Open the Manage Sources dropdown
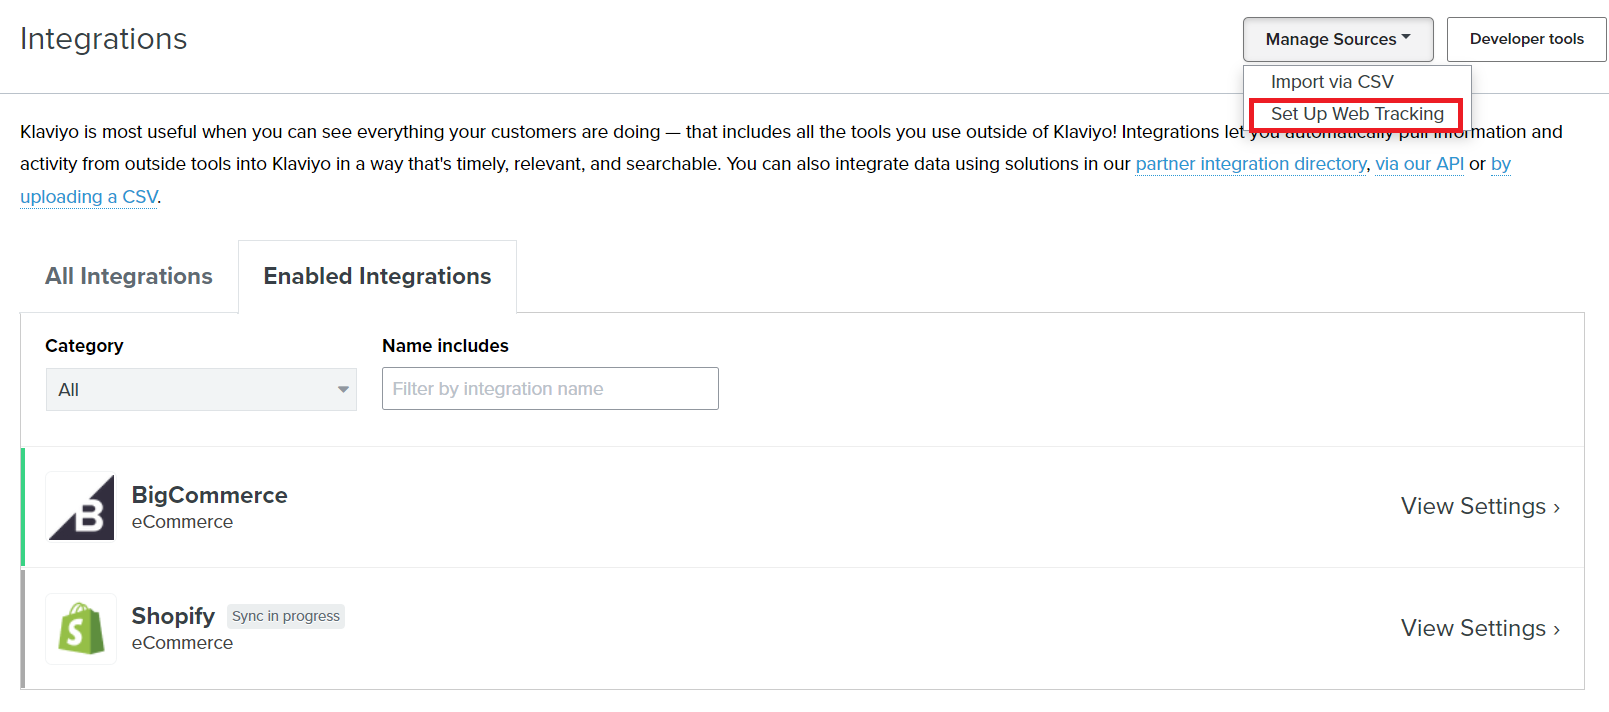1609x712 pixels. point(1338,39)
